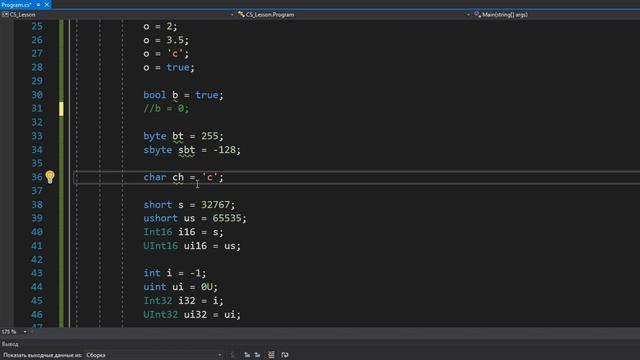This screenshot has height=360, width=640.
Task: Click the line 'sbyte sbt = -128;'
Action: coord(192,150)
